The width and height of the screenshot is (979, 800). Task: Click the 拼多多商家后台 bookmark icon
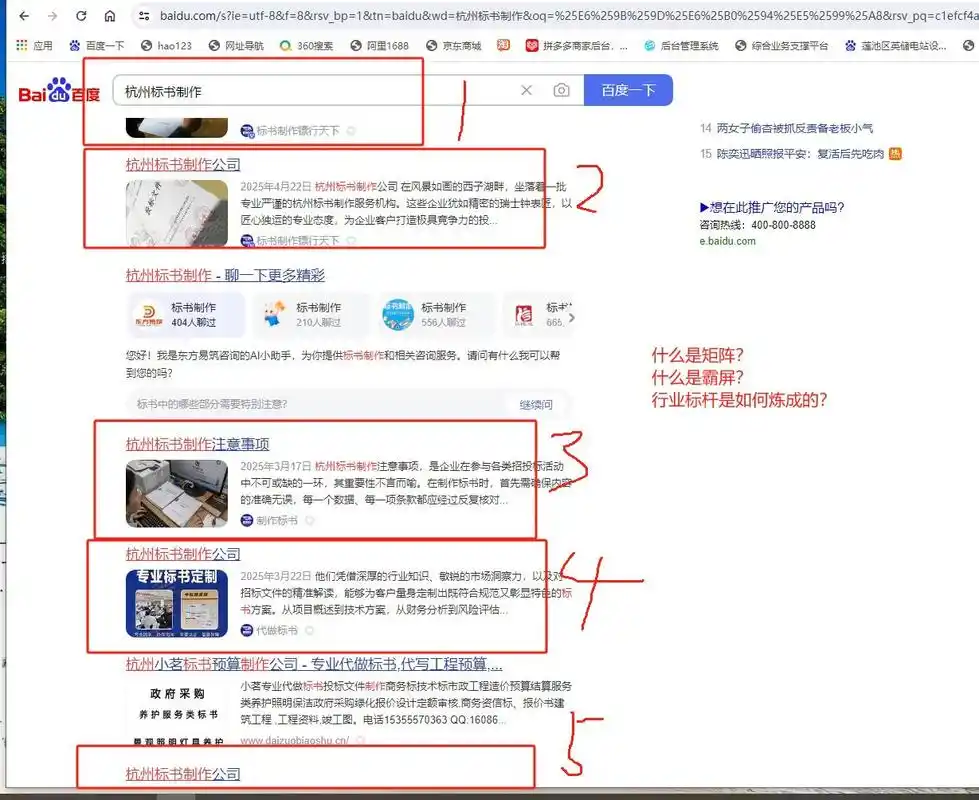[530, 45]
